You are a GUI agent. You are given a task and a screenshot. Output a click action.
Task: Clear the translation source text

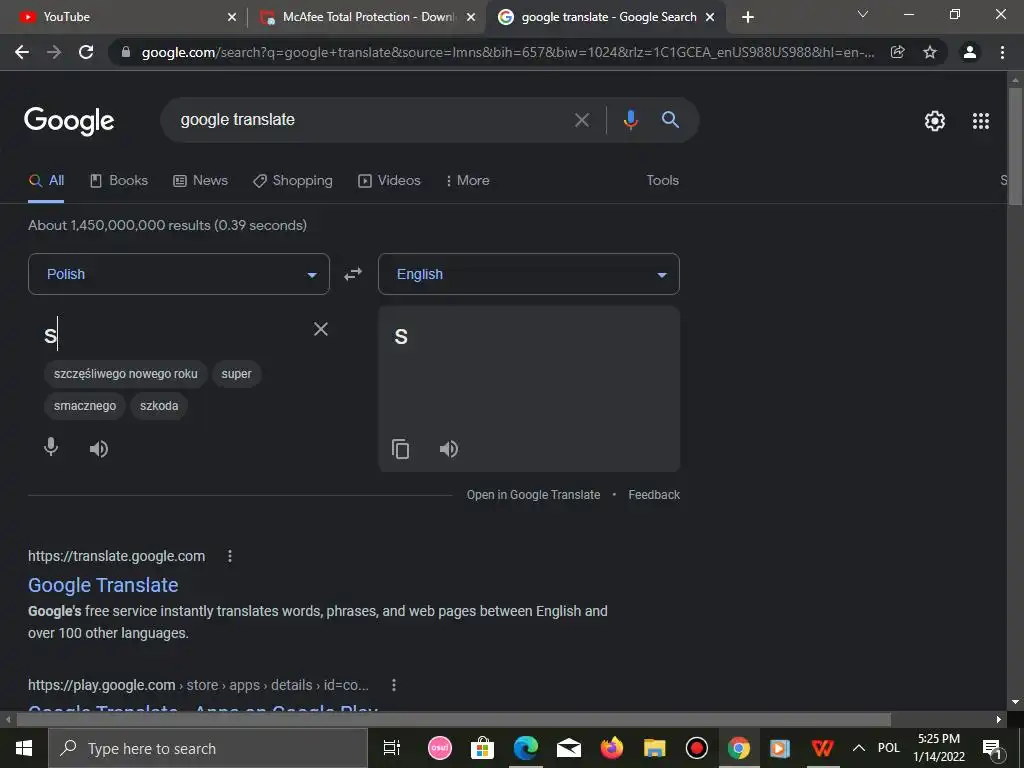[321, 329]
